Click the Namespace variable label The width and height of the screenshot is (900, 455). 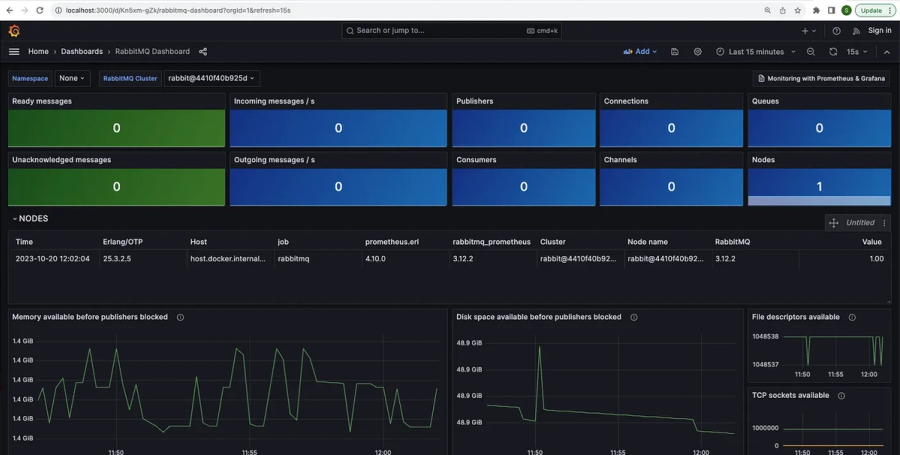tap(30, 79)
